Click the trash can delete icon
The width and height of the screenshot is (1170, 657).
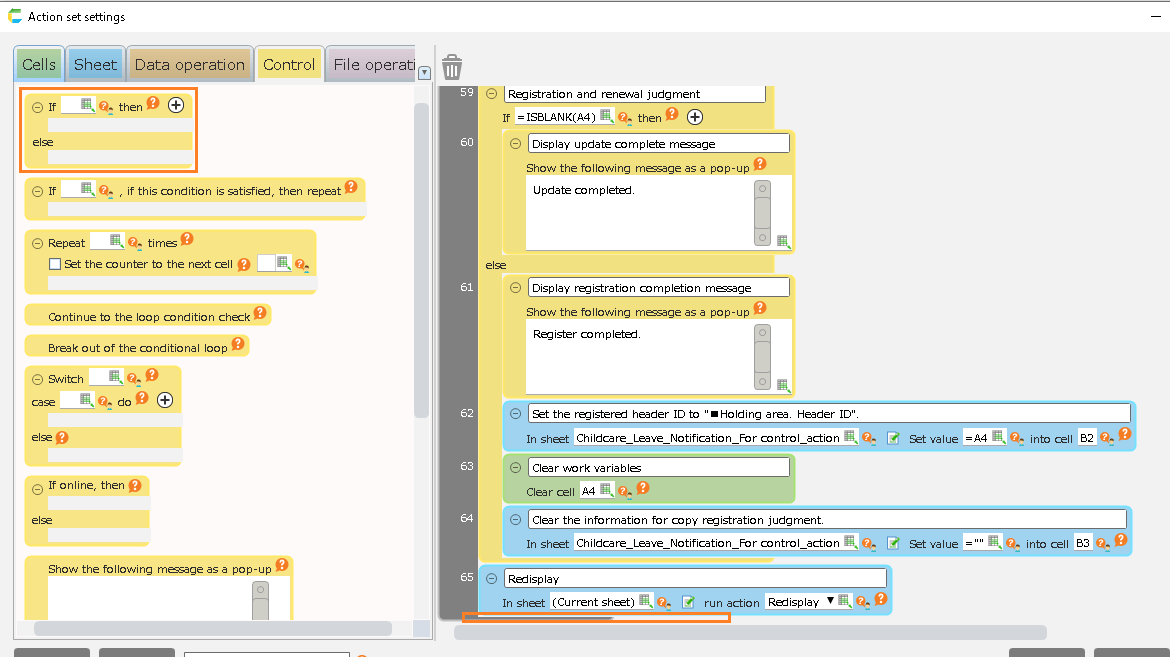(452, 67)
